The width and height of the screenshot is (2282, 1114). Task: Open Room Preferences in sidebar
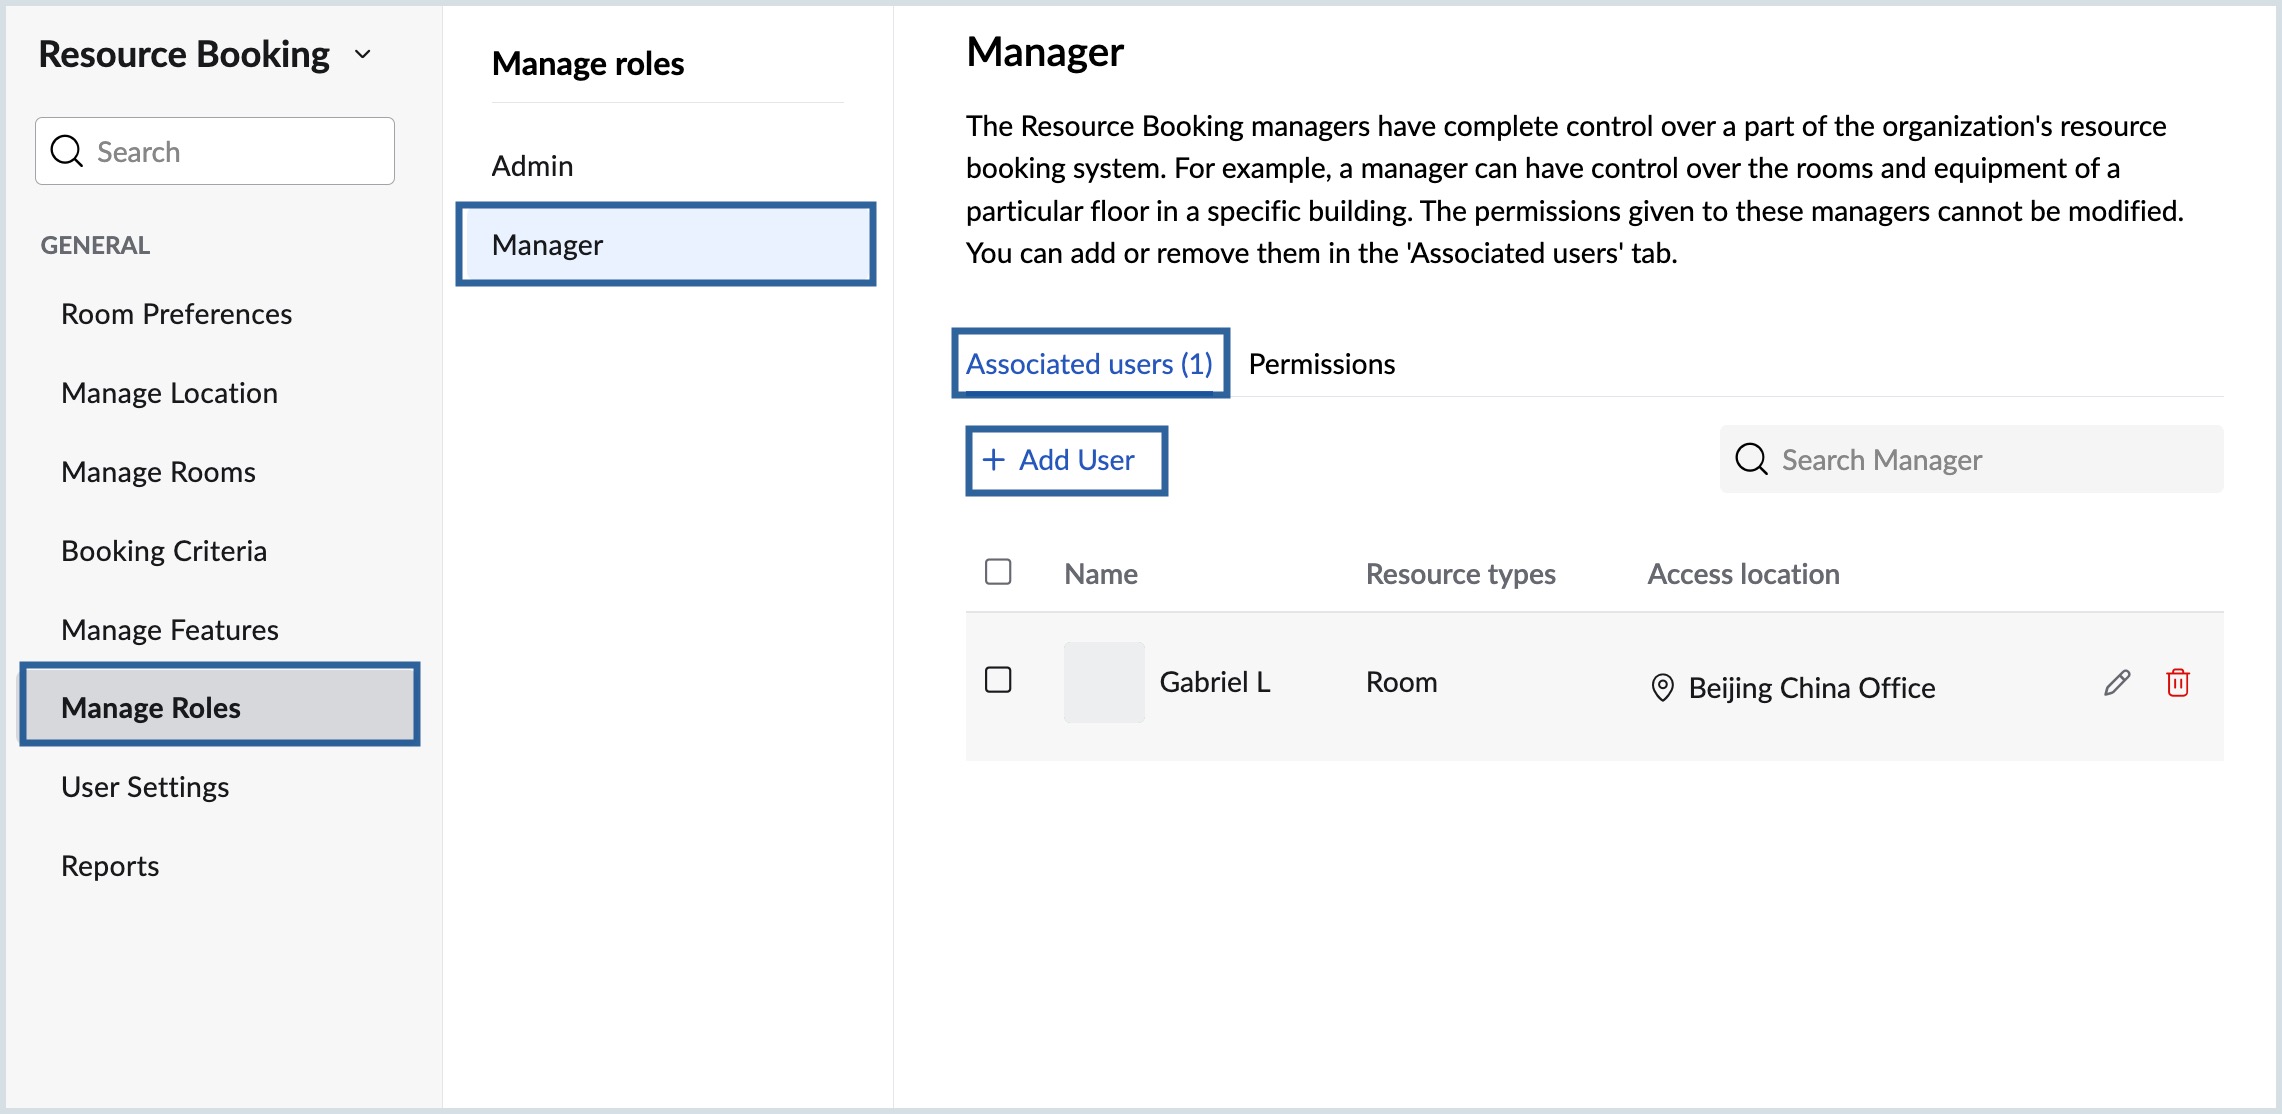[x=176, y=314]
